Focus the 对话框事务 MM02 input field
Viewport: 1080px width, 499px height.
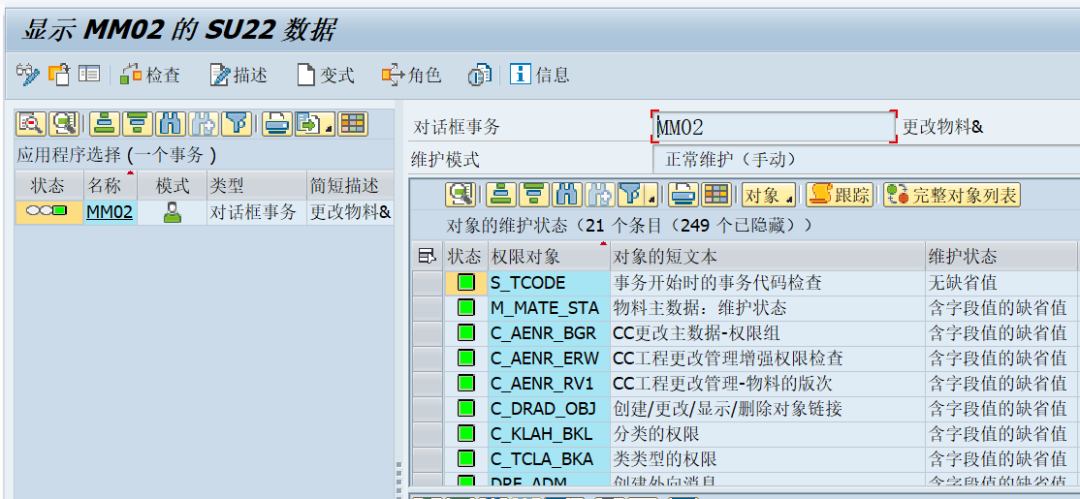[x=774, y=126]
